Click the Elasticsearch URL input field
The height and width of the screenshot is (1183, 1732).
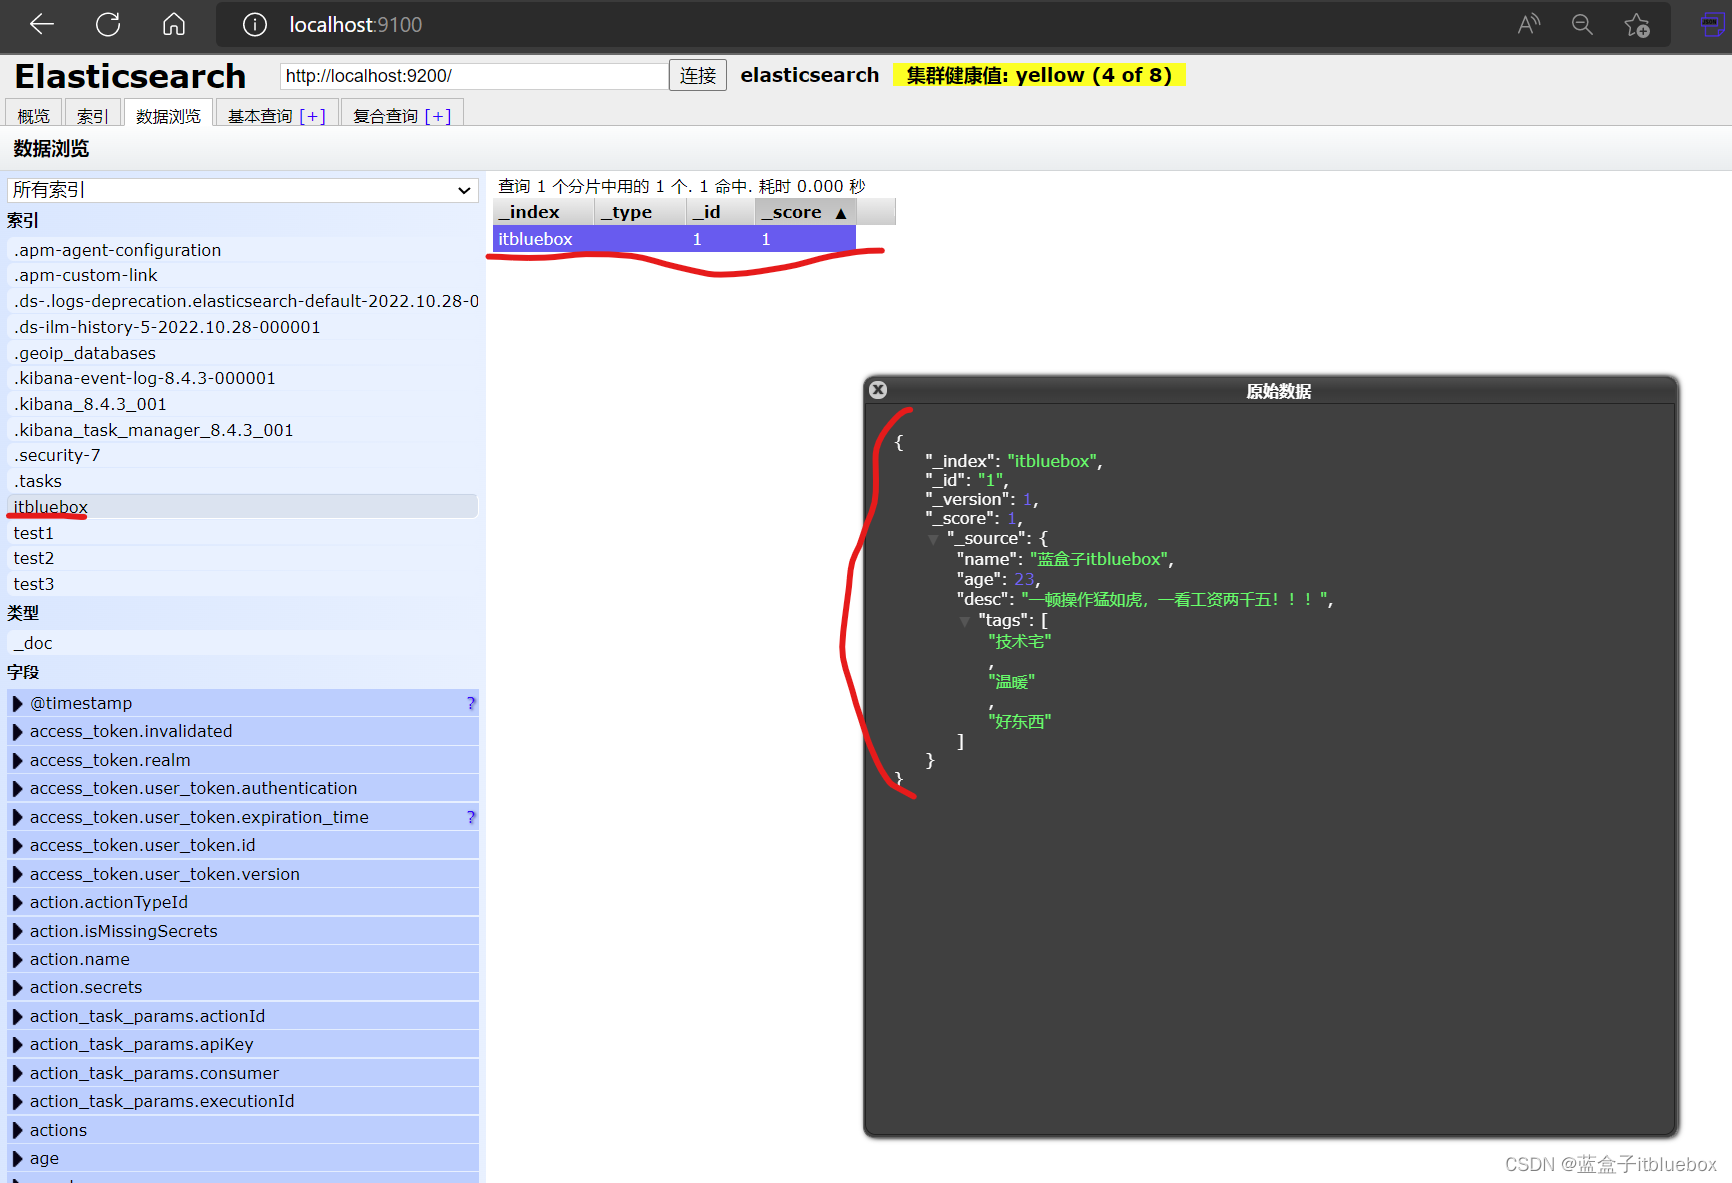click(474, 76)
